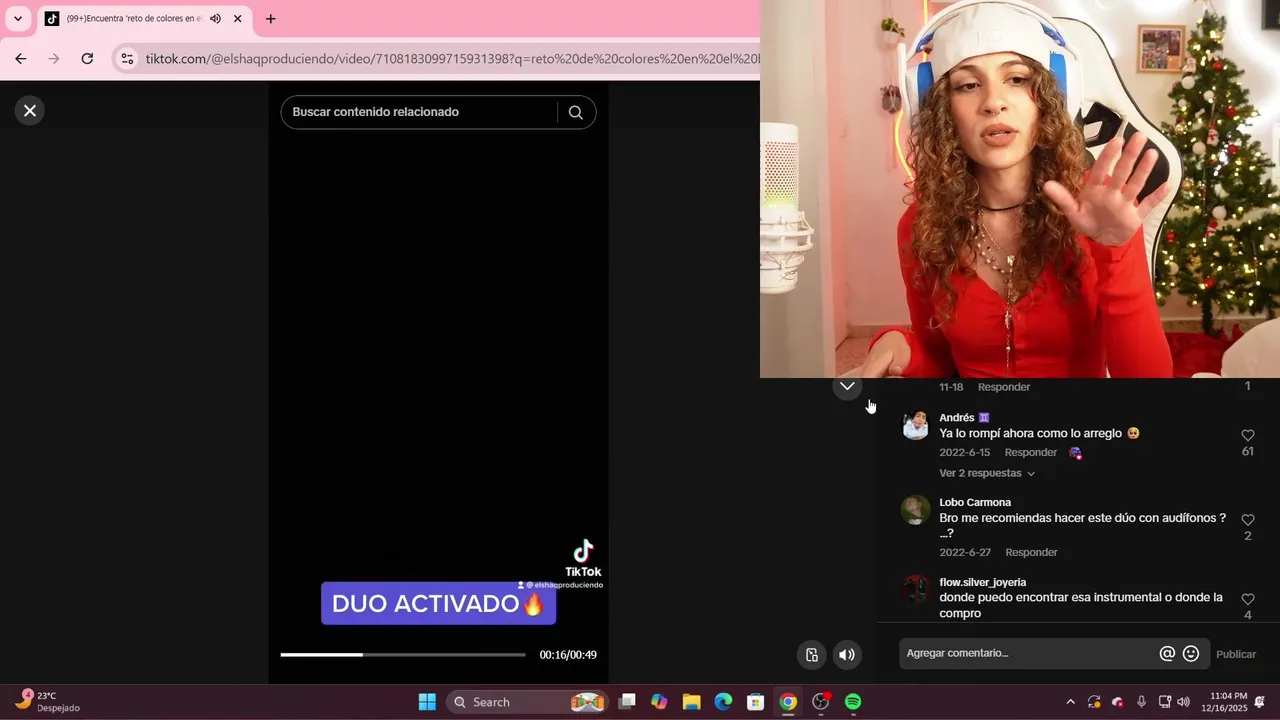
Task: Open a new browser tab with plus button
Action: click(270, 19)
